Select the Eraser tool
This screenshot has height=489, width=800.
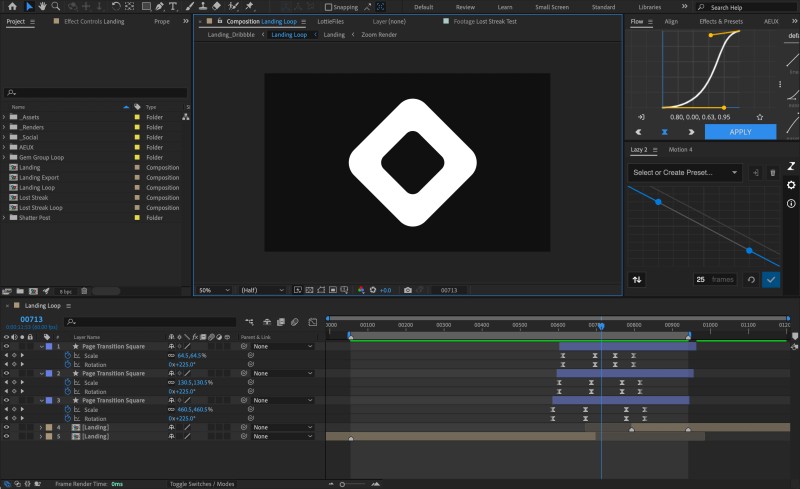[x=216, y=7]
